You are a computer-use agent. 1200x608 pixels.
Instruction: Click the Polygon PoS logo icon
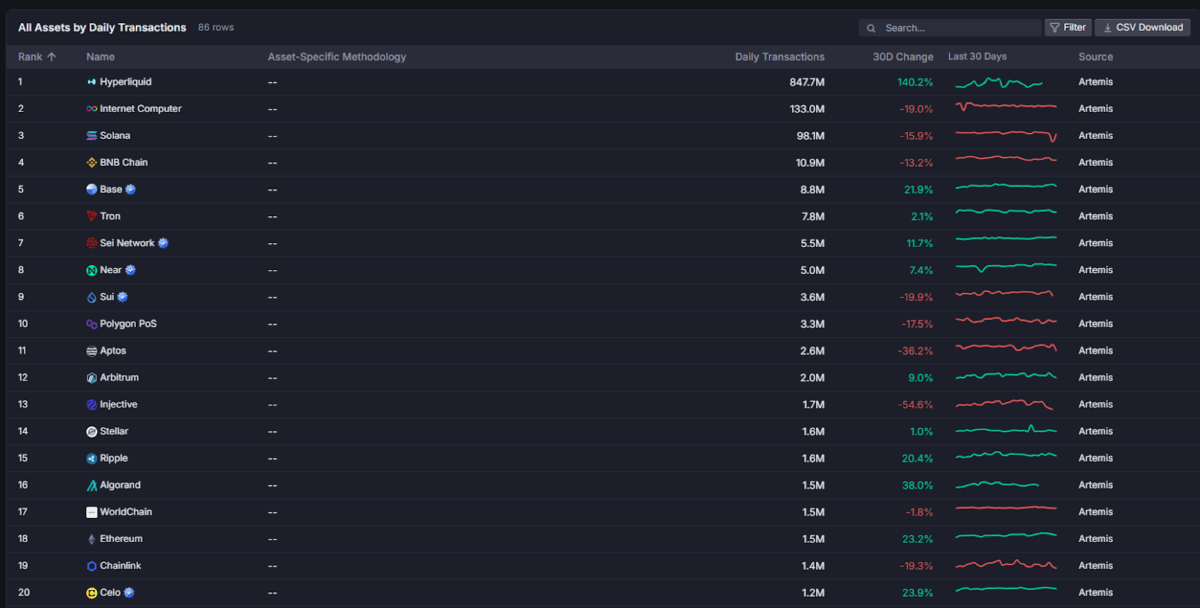click(92, 324)
